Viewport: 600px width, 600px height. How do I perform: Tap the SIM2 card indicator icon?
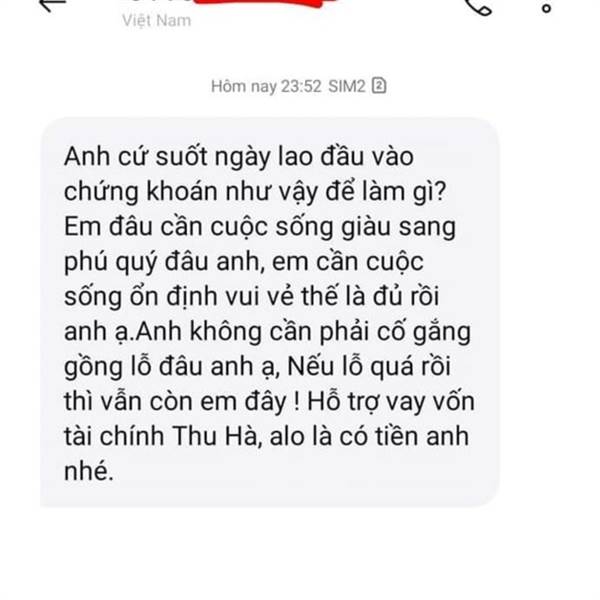pos(379,85)
